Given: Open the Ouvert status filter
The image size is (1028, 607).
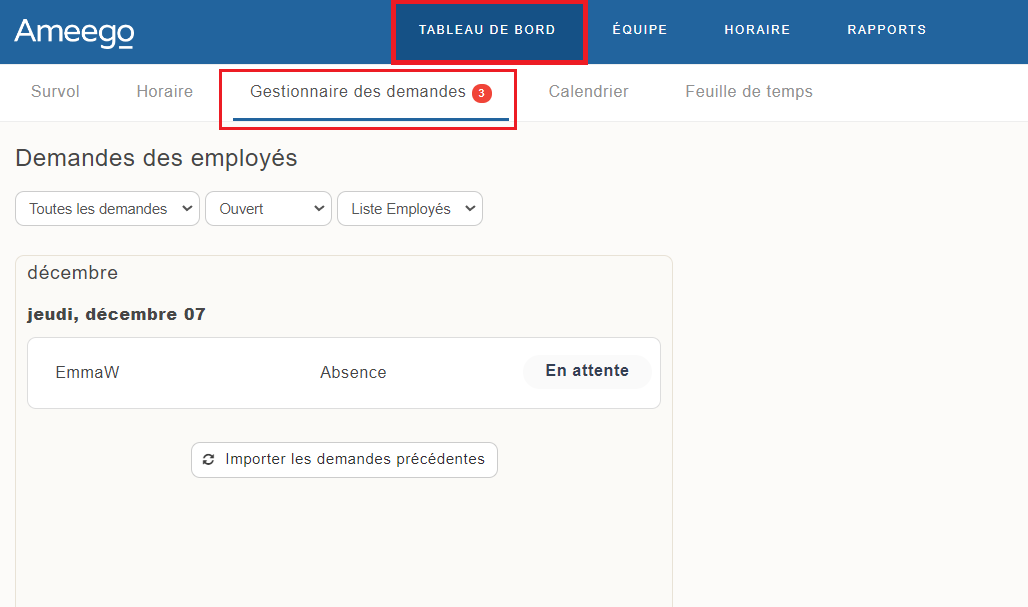Looking at the screenshot, I should 268,209.
